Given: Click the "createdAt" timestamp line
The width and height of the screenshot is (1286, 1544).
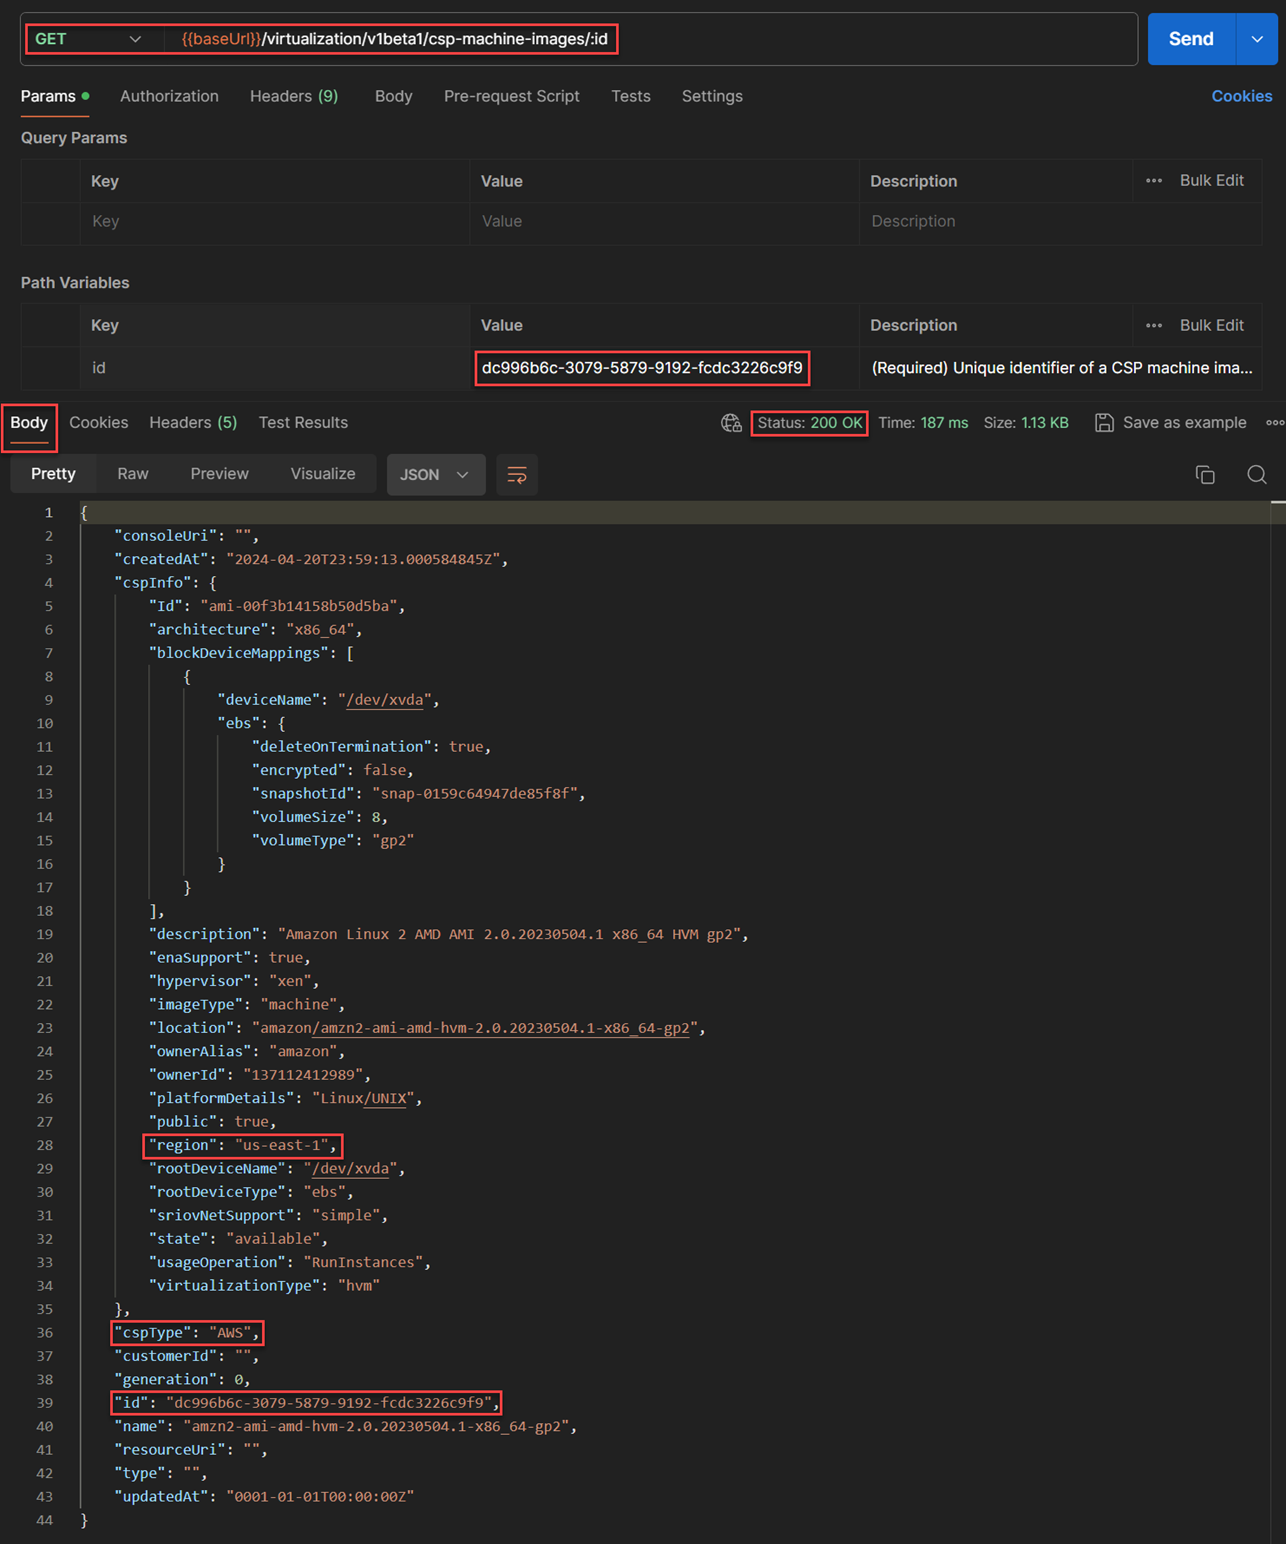Looking at the screenshot, I should pyautogui.click(x=311, y=559).
